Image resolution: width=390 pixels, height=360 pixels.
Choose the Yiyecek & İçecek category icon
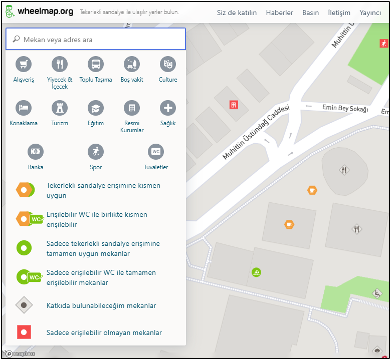coord(60,64)
